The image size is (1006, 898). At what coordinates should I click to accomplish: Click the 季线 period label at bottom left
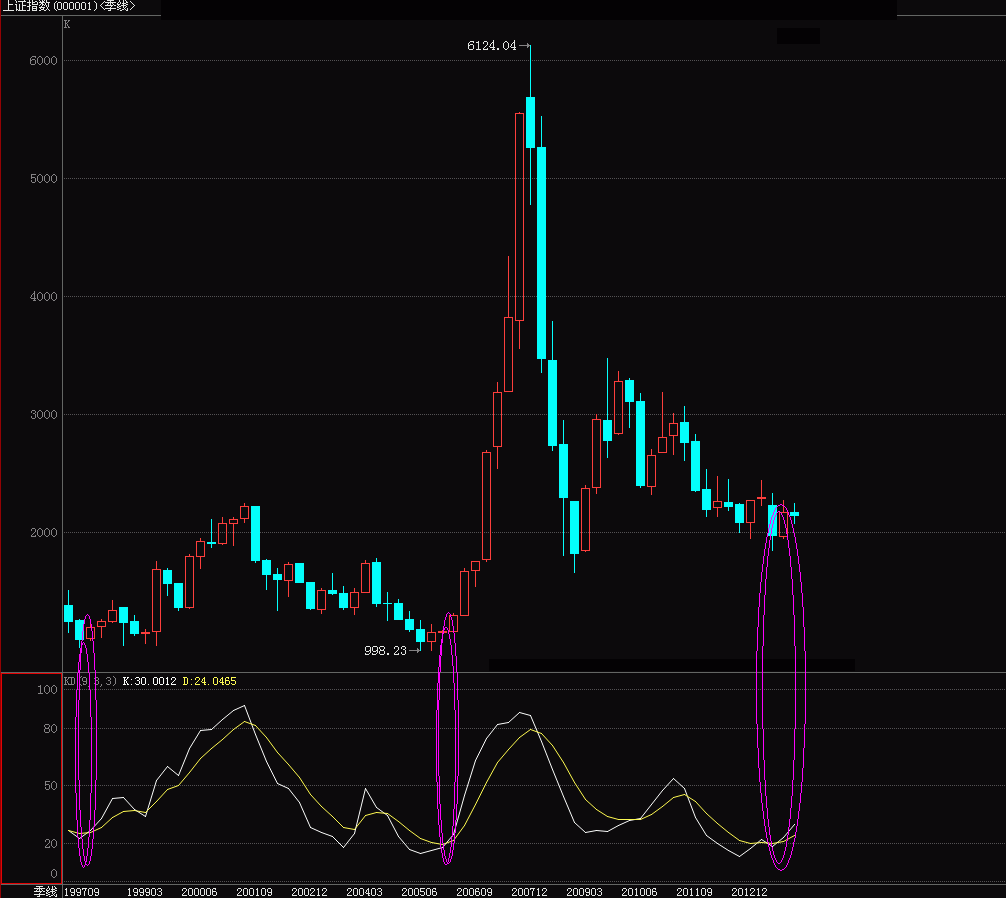click(x=46, y=892)
